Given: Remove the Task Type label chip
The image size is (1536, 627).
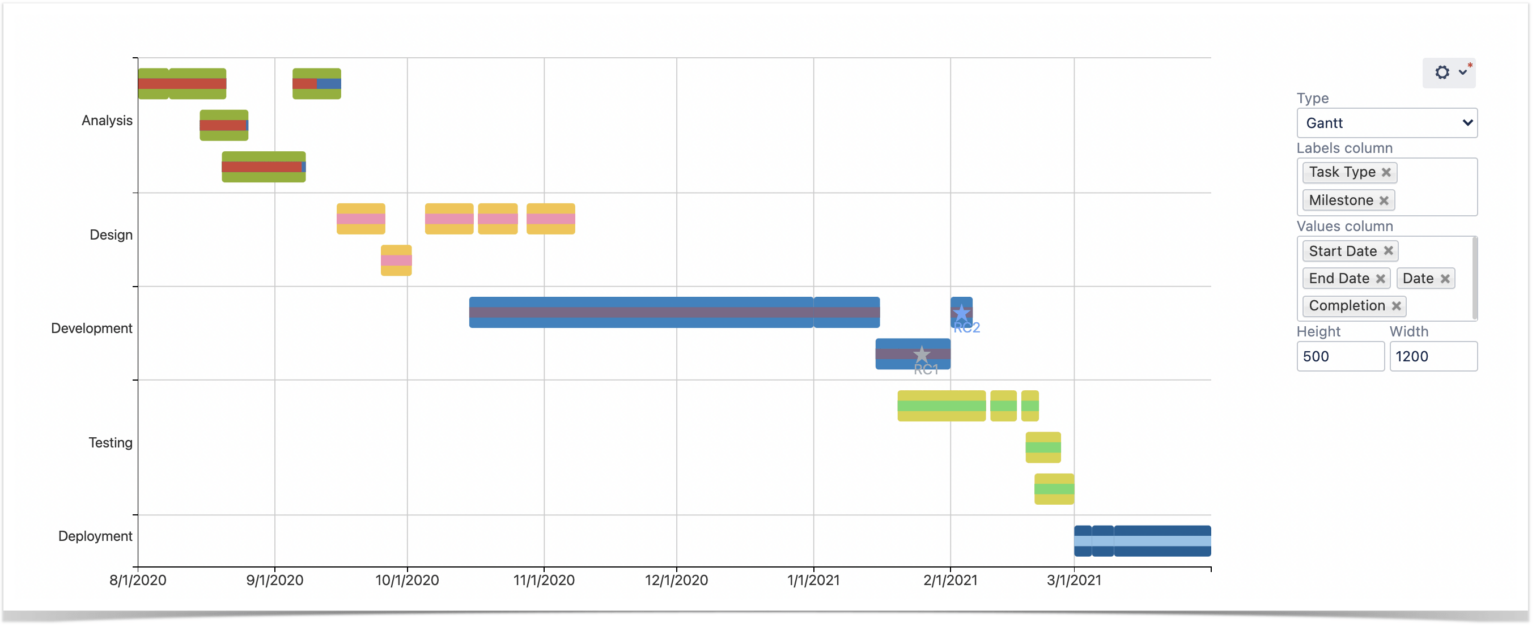Looking at the screenshot, I should pos(1386,171).
